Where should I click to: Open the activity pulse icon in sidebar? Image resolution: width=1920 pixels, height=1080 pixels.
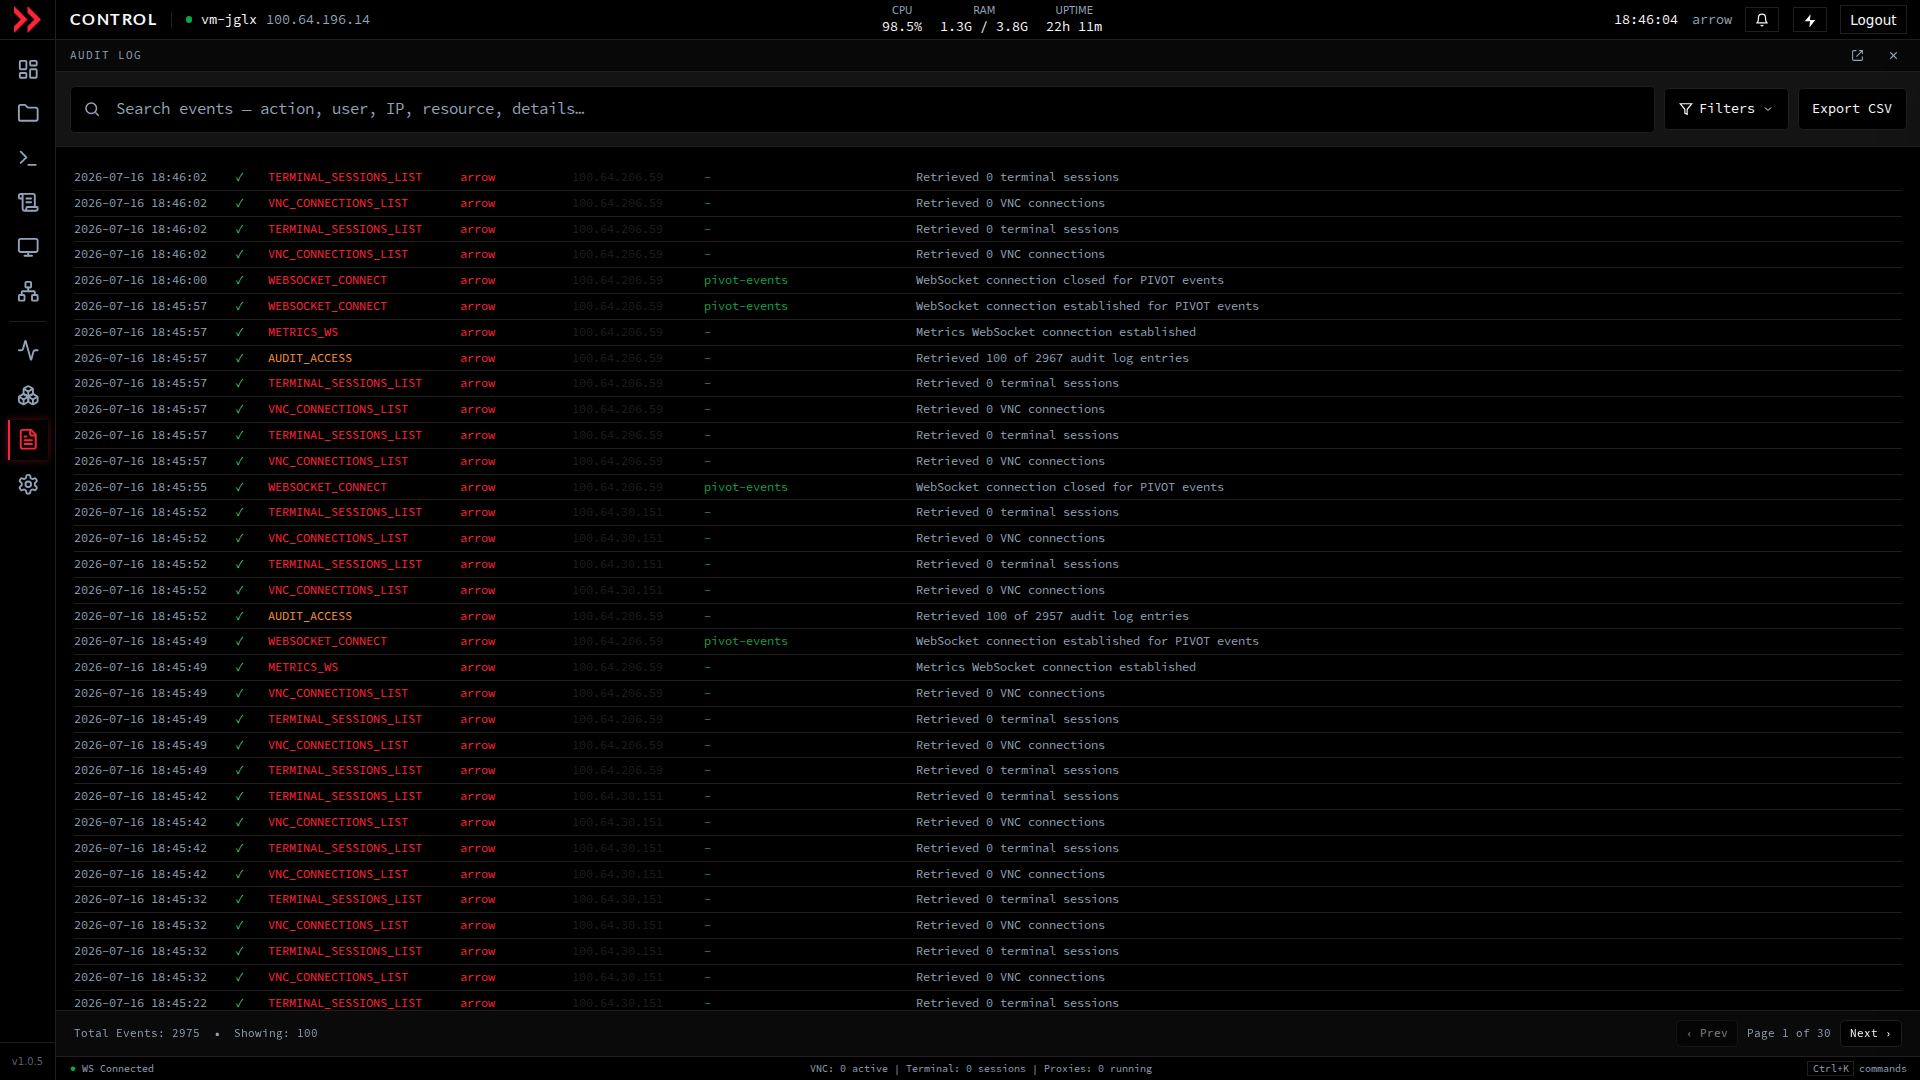(28, 350)
